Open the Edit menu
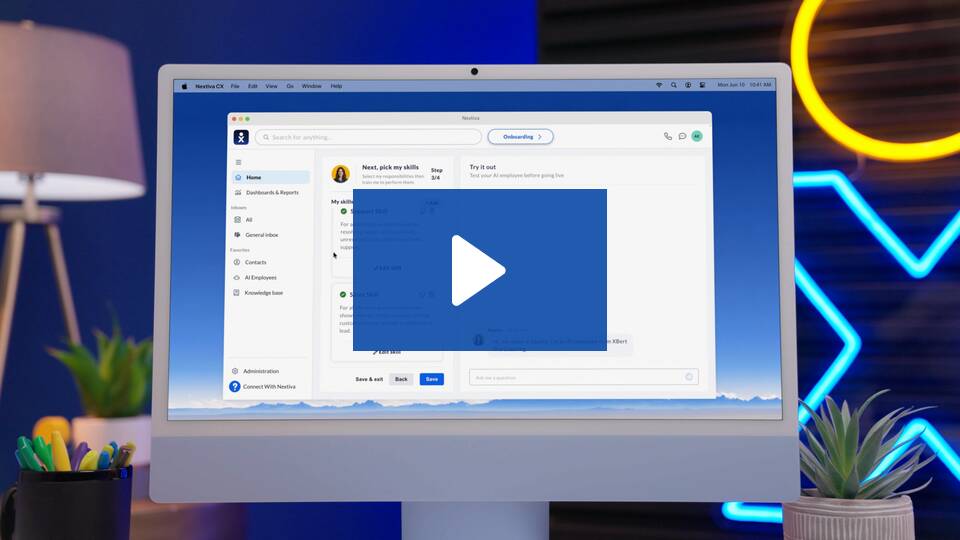960x540 pixels. pyautogui.click(x=252, y=86)
